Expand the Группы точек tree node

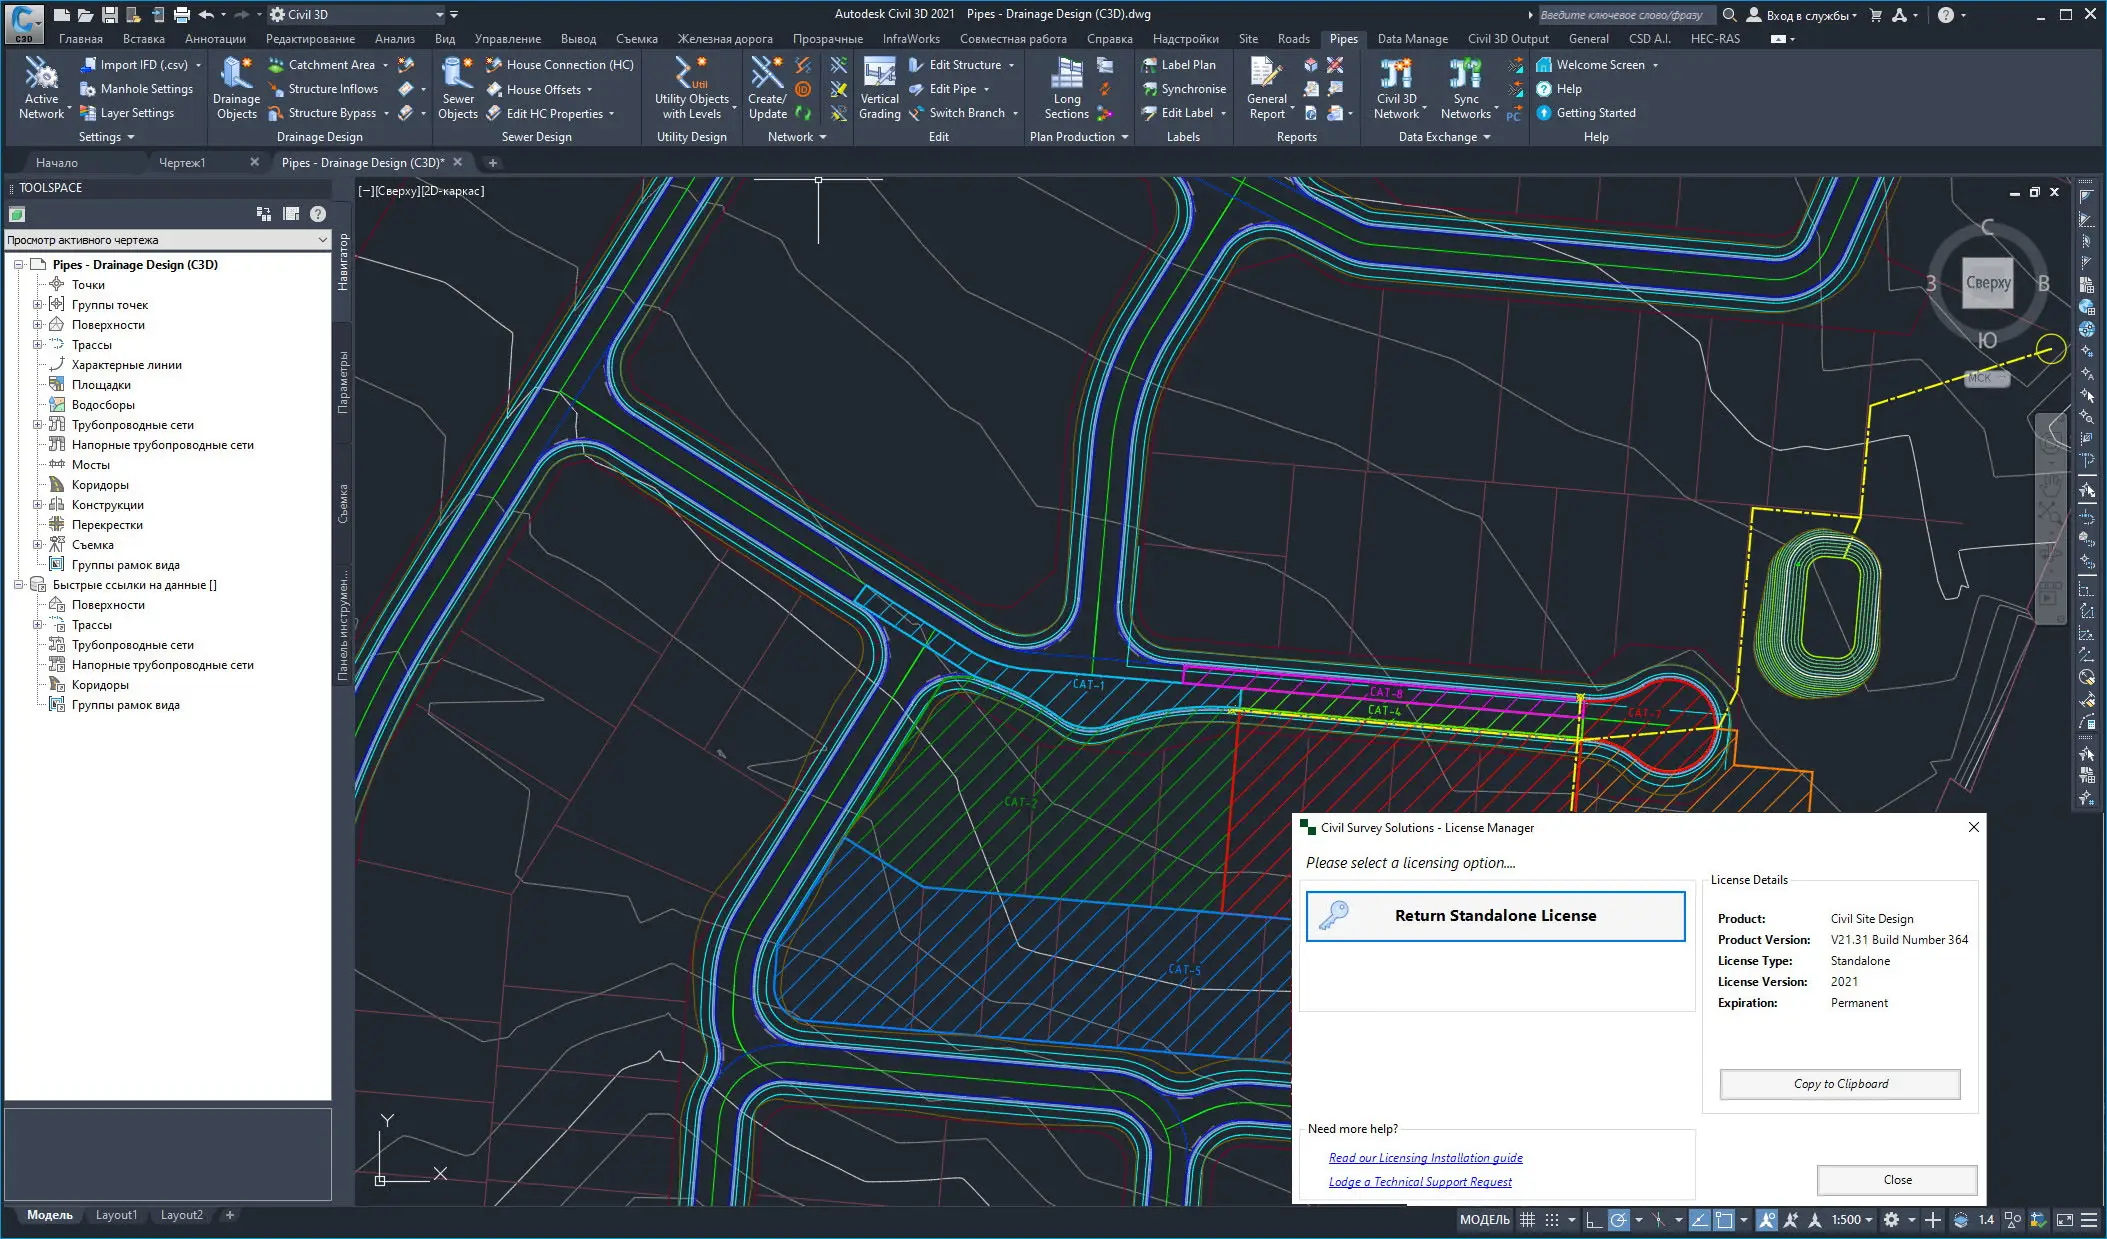(x=37, y=305)
